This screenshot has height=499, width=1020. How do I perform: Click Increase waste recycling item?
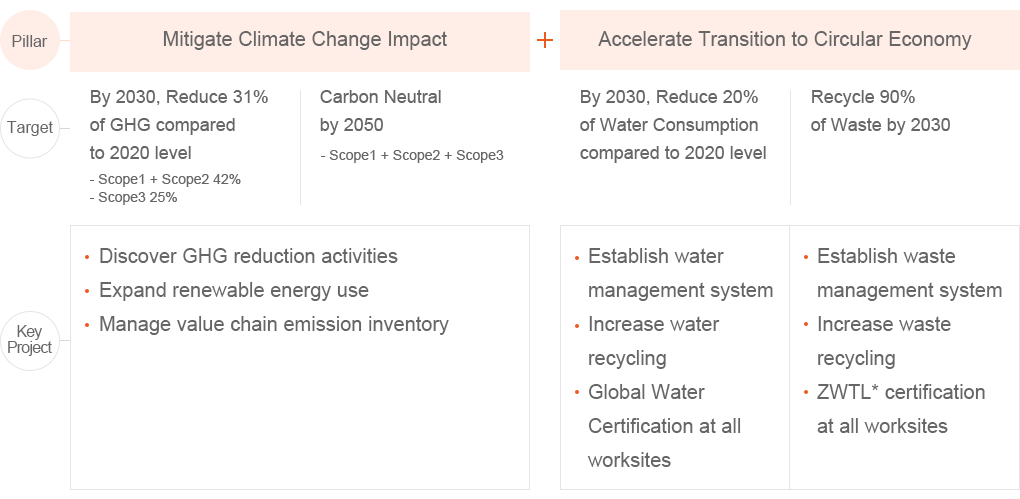[x=884, y=341]
